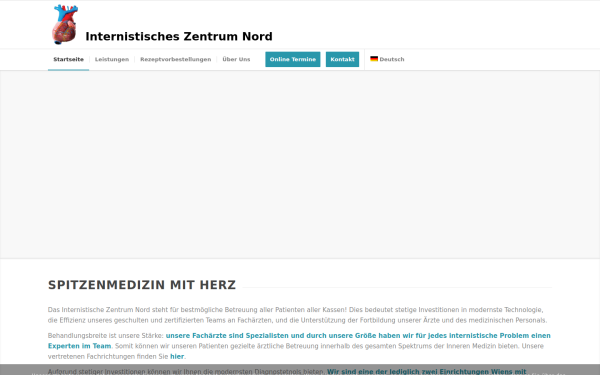Open the Deutsch language selector
This screenshot has height=375, width=600.
[x=387, y=59]
